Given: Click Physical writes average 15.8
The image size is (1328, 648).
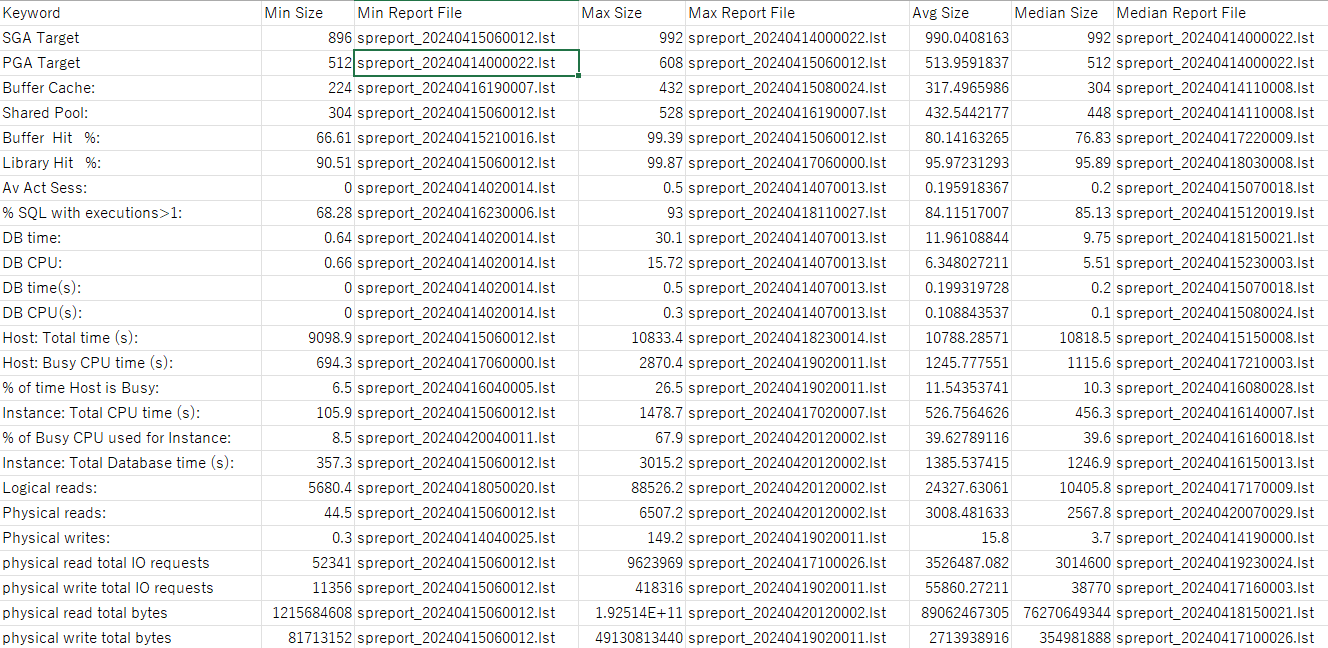Looking at the screenshot, I should click(x=961, y=538).
